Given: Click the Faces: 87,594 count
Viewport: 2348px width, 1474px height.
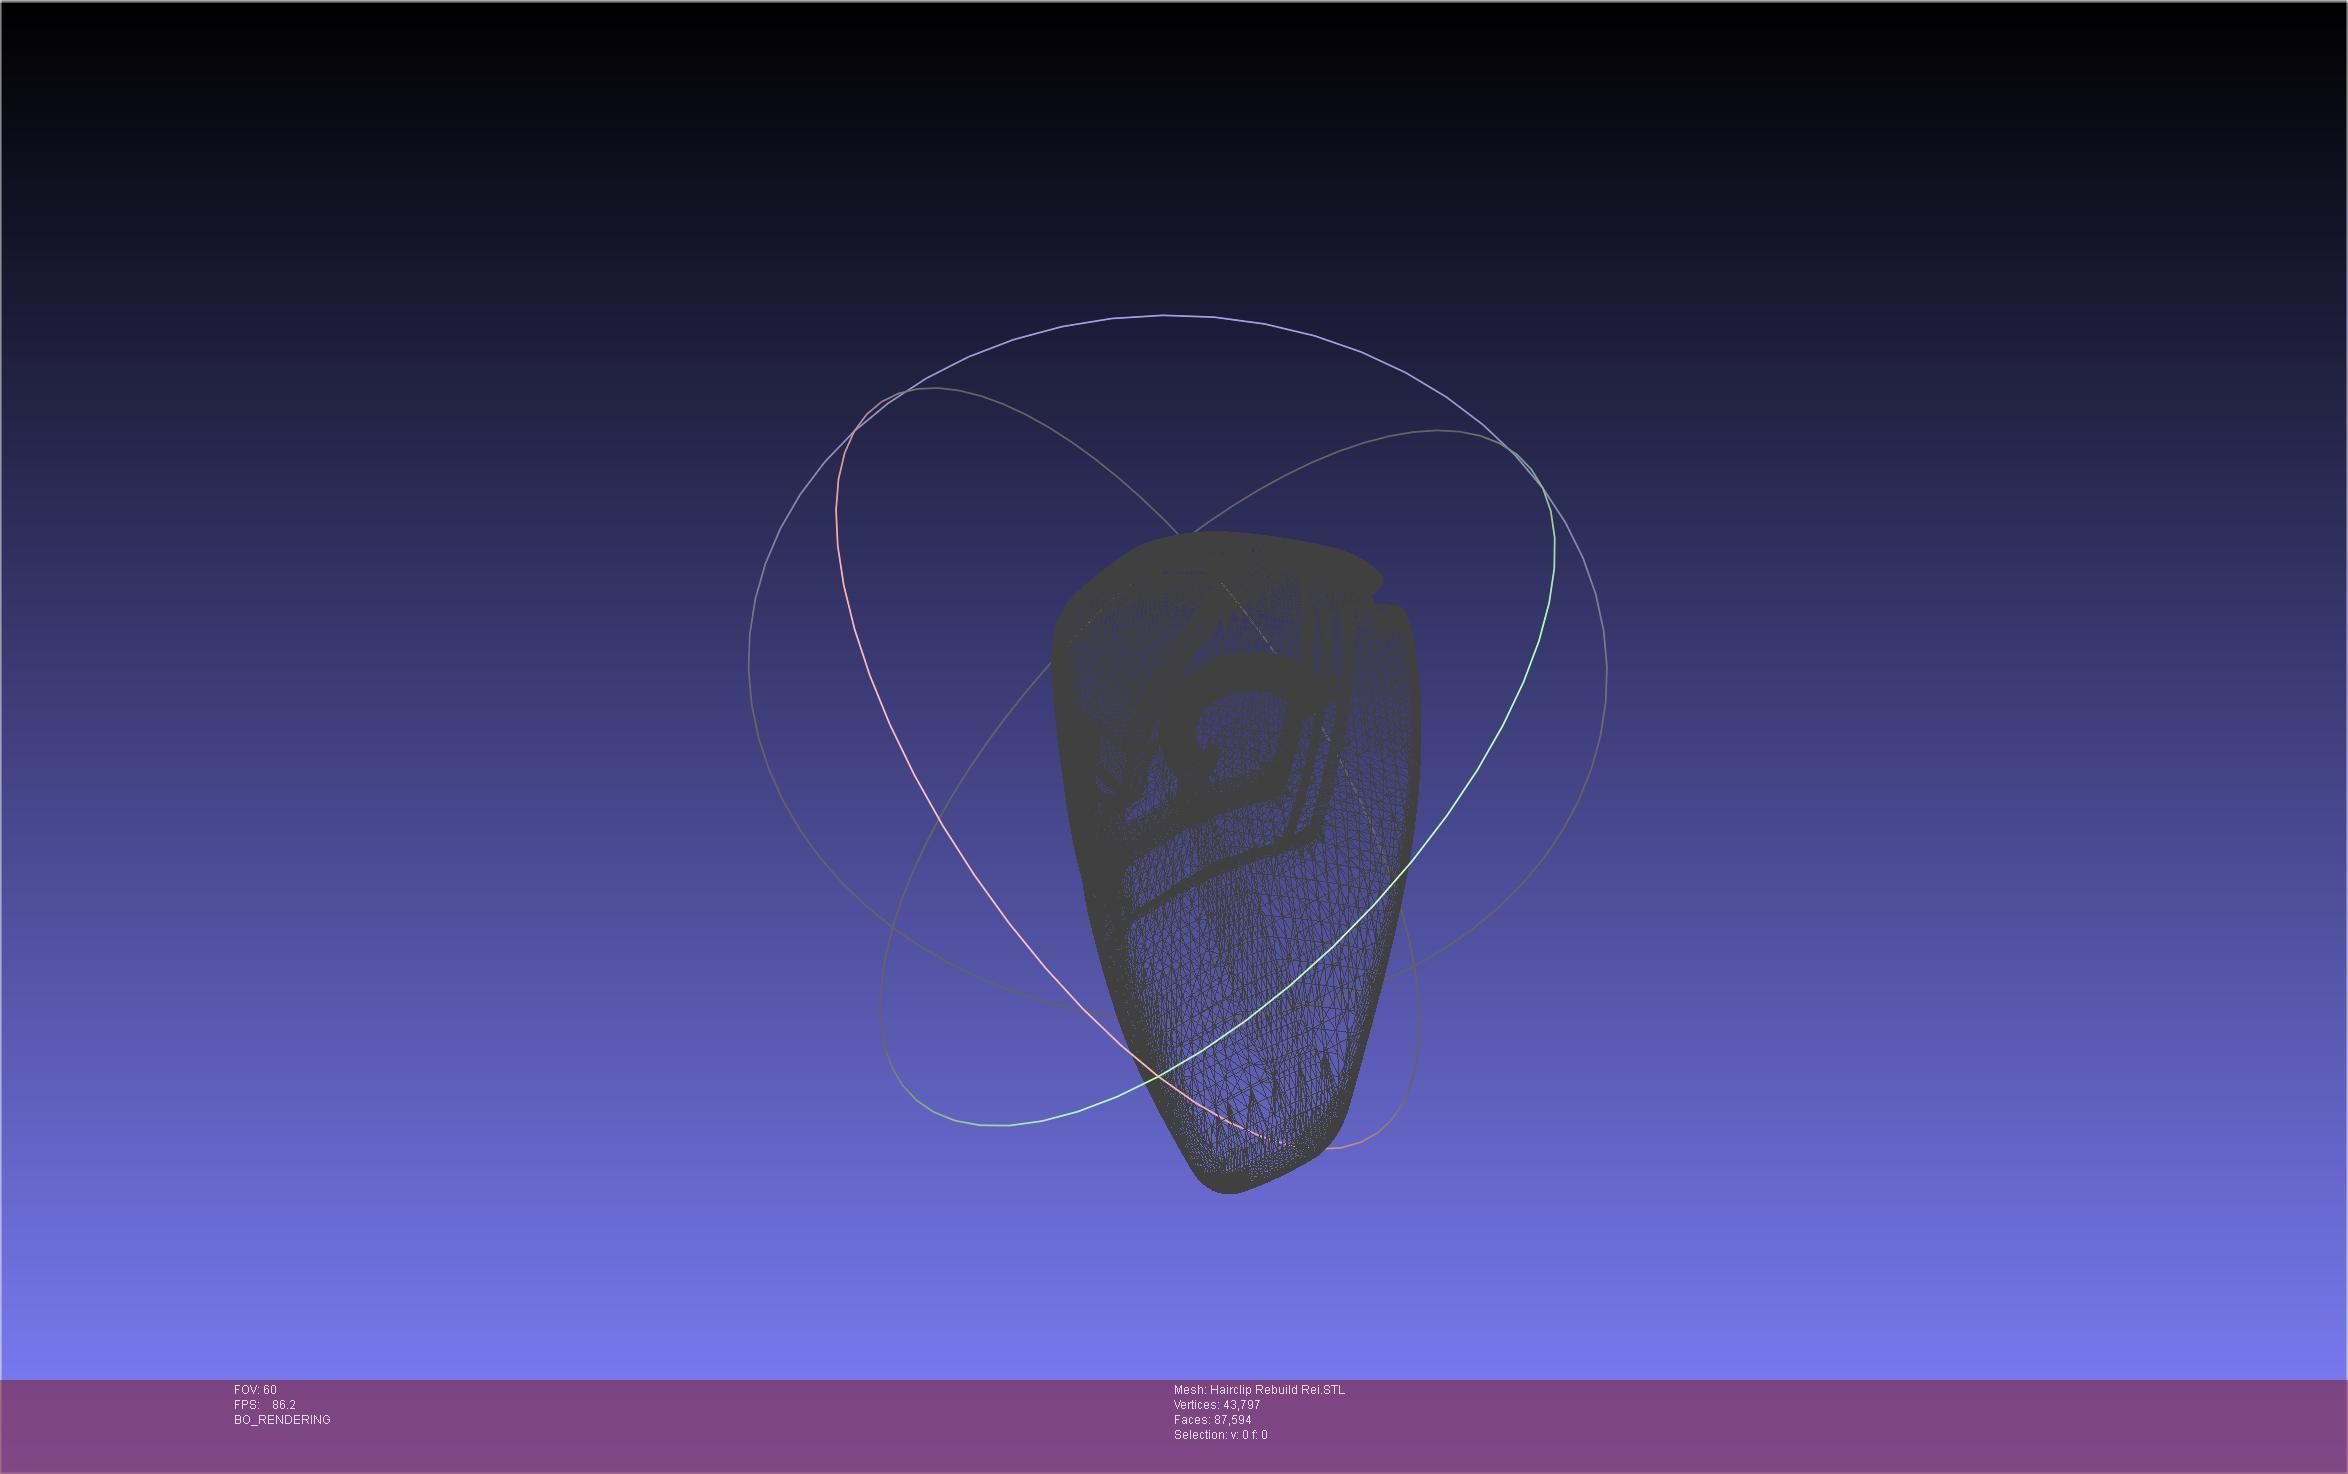Looking at the screenshot, I should click(x=1212, y=1420).
